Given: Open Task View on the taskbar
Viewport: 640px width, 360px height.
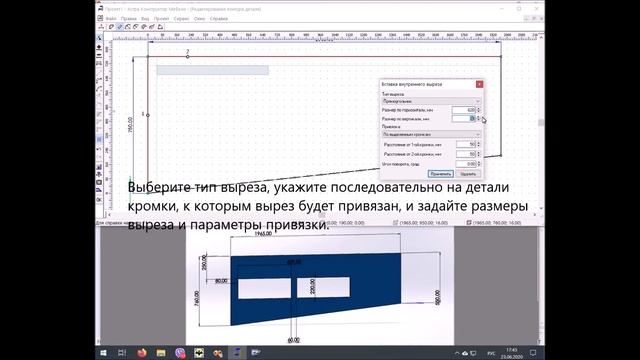Looking at the screenshot, I should [x=122, y=353].
